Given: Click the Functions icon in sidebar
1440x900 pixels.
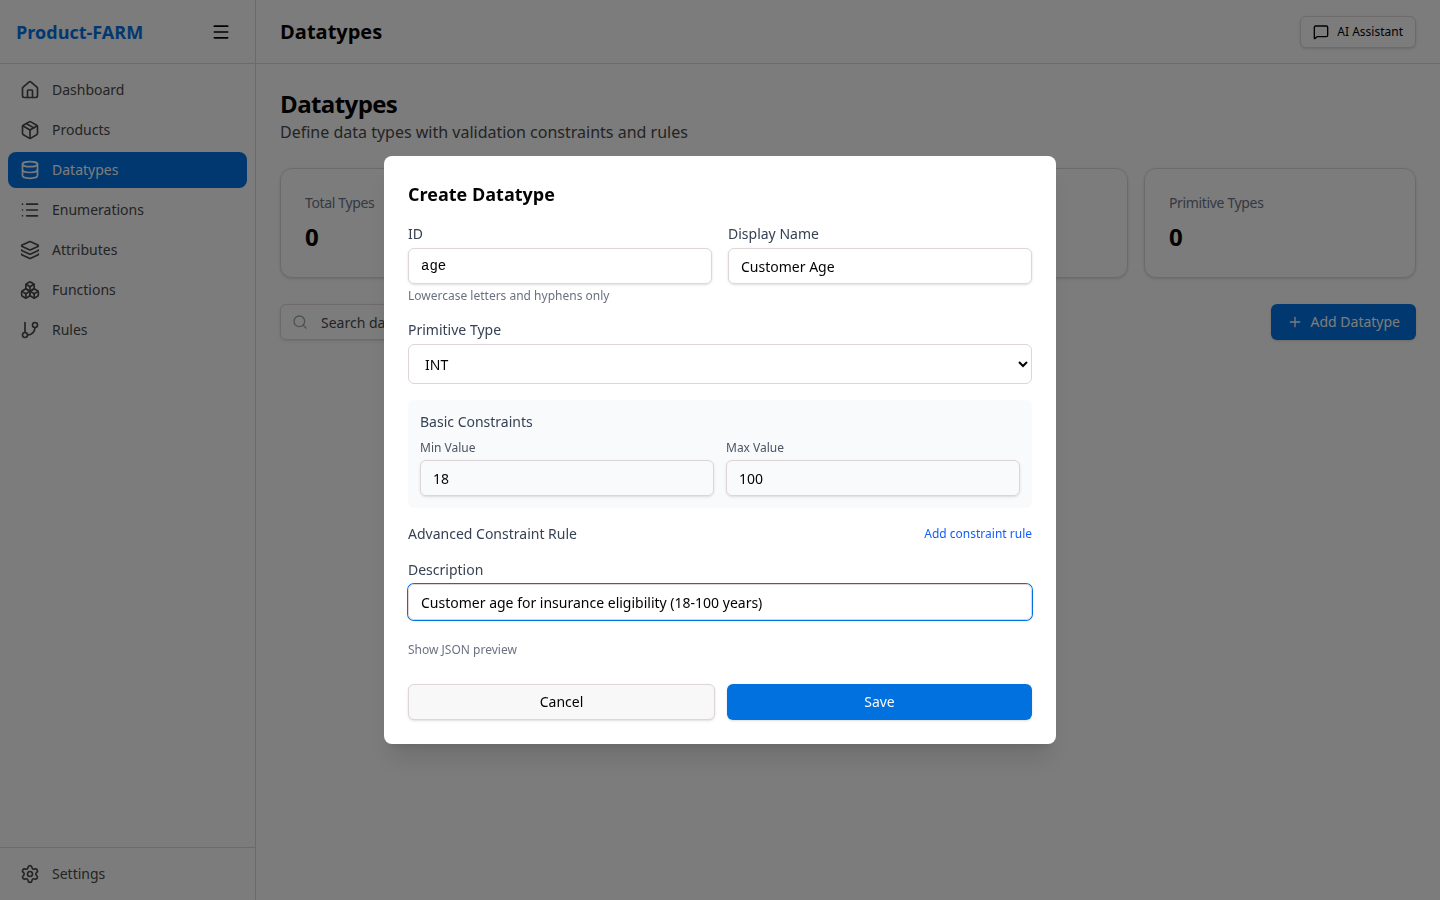Looking at the screenshot, I should point(30,290).
